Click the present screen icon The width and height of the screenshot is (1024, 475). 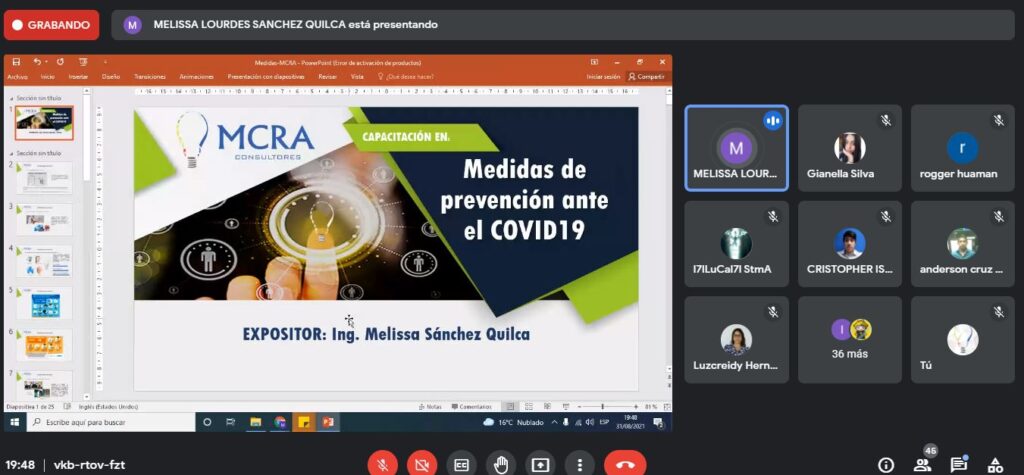point(540,464)
